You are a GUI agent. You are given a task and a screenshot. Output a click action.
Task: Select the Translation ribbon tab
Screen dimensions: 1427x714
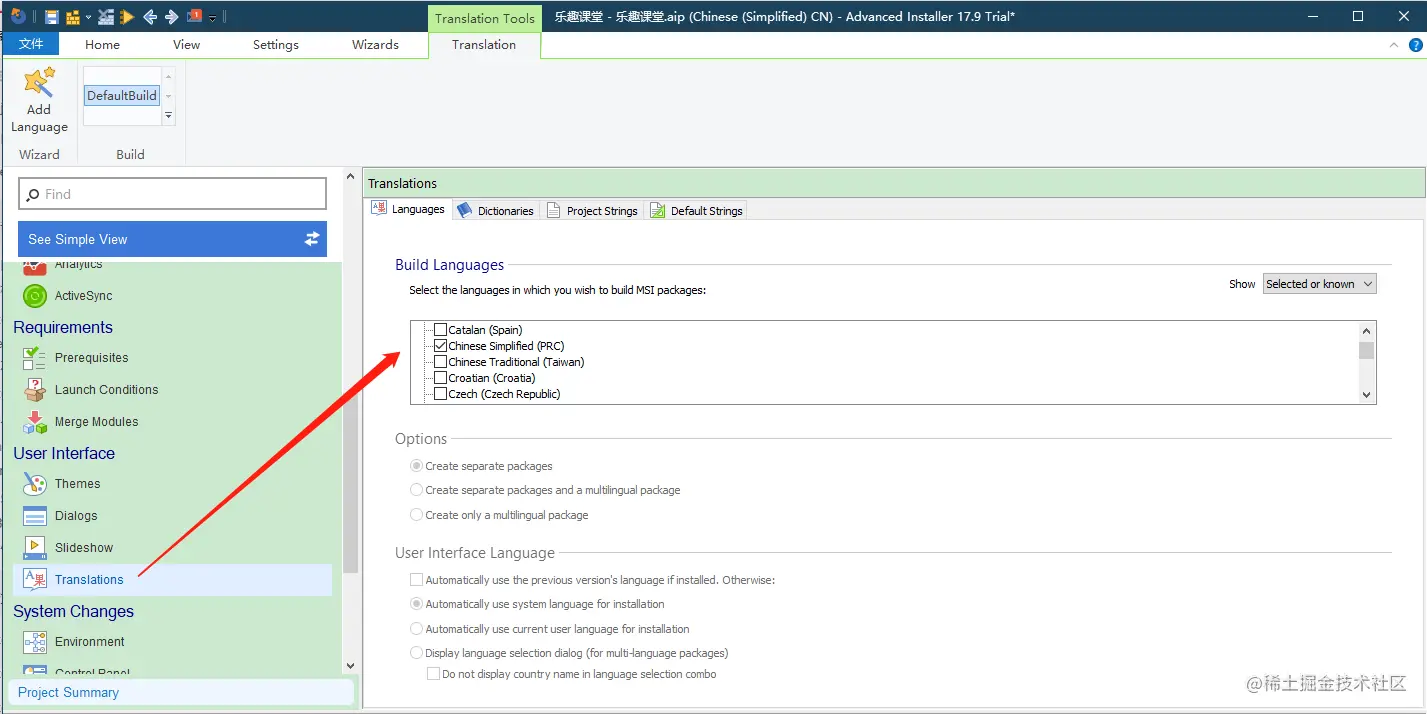coord(484,45)
